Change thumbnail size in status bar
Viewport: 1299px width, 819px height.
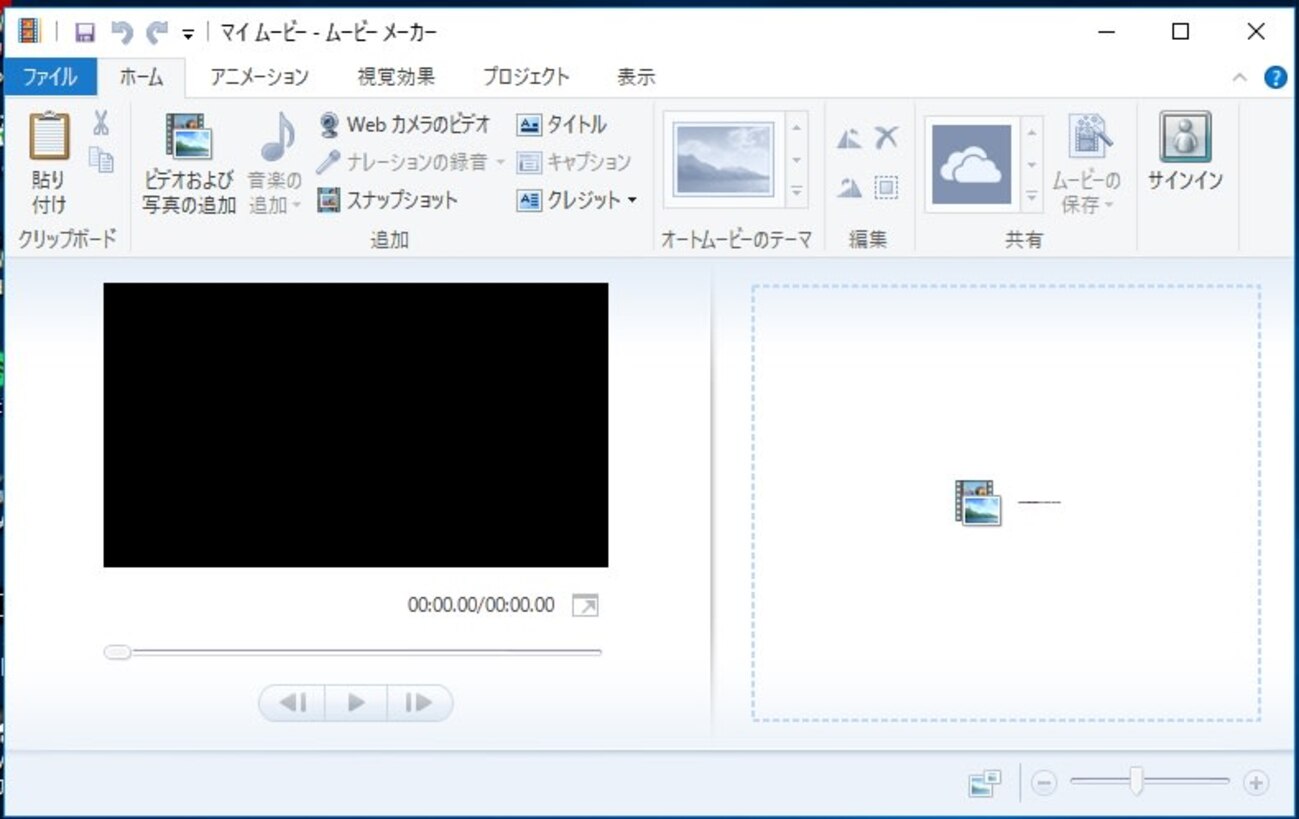pyautogui.click(x=985, y=784)
